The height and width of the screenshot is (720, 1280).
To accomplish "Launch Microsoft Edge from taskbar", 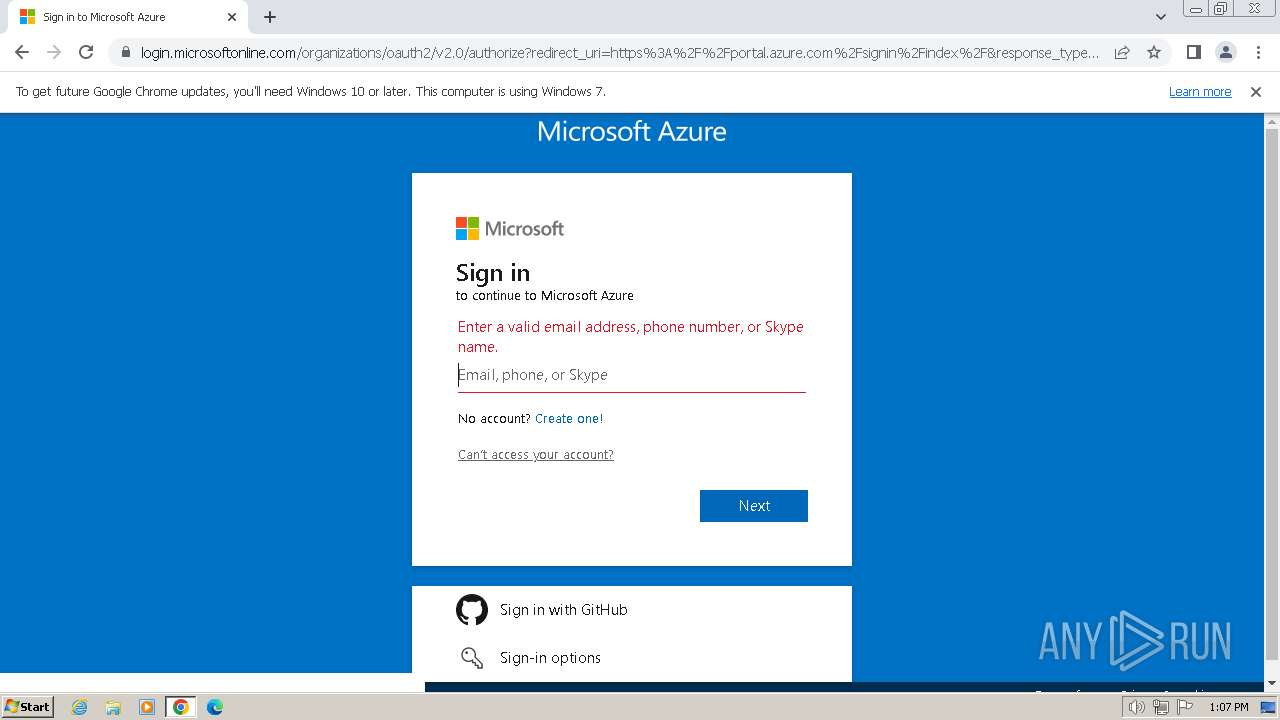I will click(215, 707).
